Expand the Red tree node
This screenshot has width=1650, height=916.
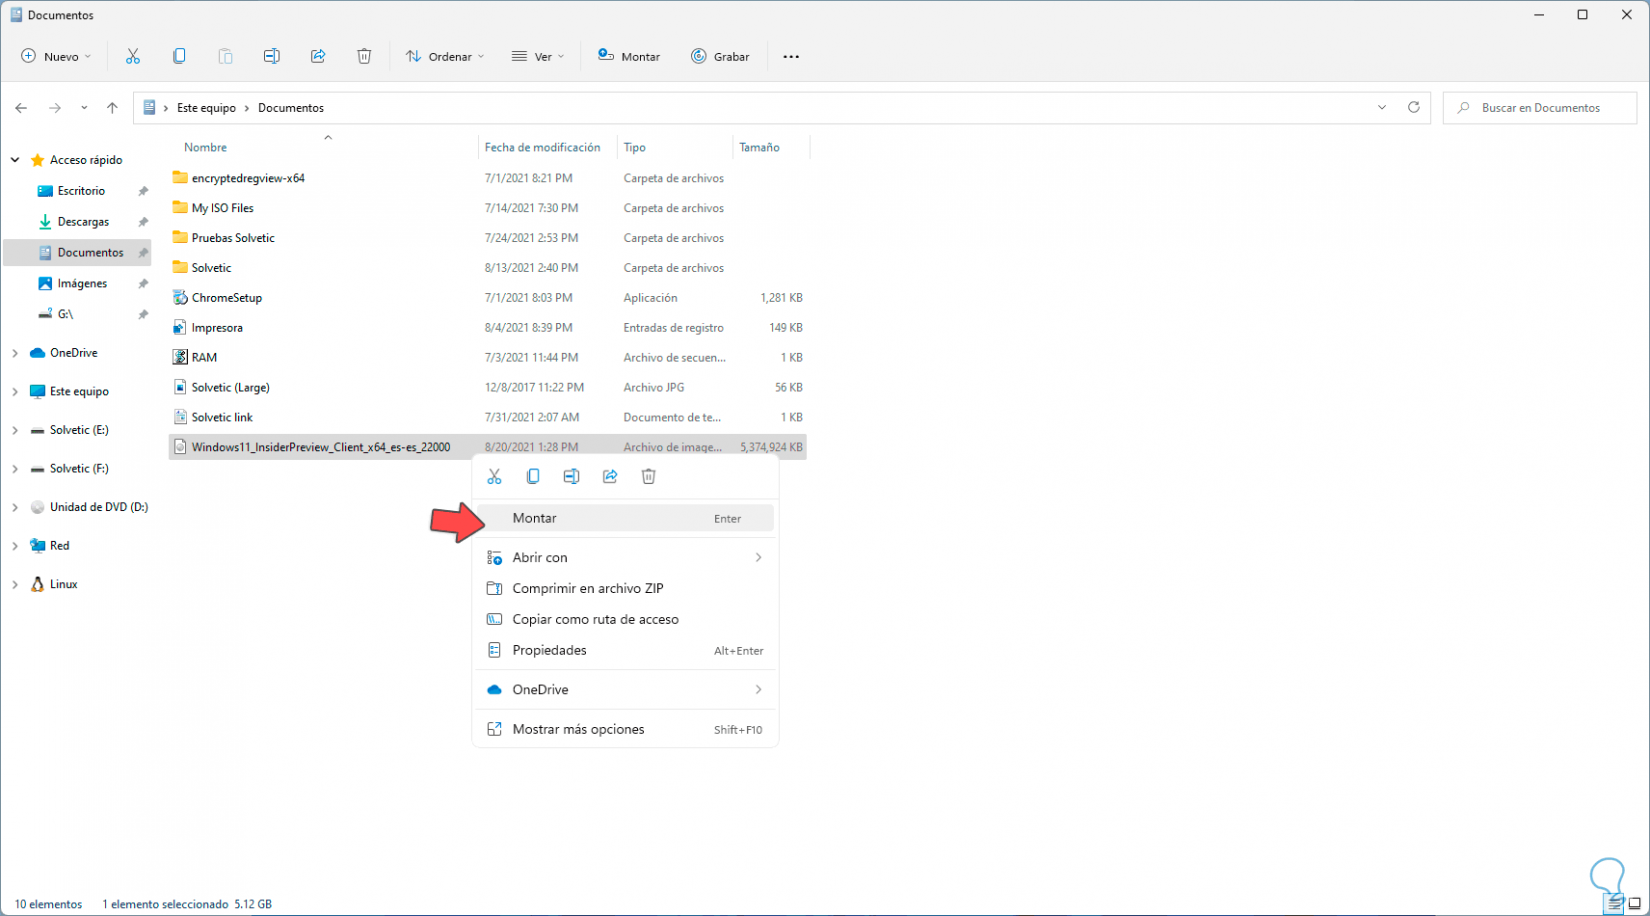15,546
